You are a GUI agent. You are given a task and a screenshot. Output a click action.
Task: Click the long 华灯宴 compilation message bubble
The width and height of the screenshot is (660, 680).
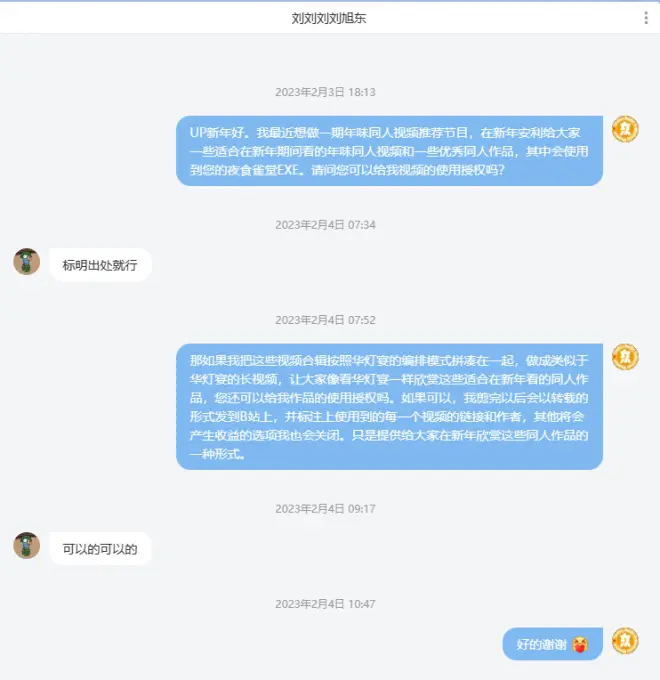[389, 407]
